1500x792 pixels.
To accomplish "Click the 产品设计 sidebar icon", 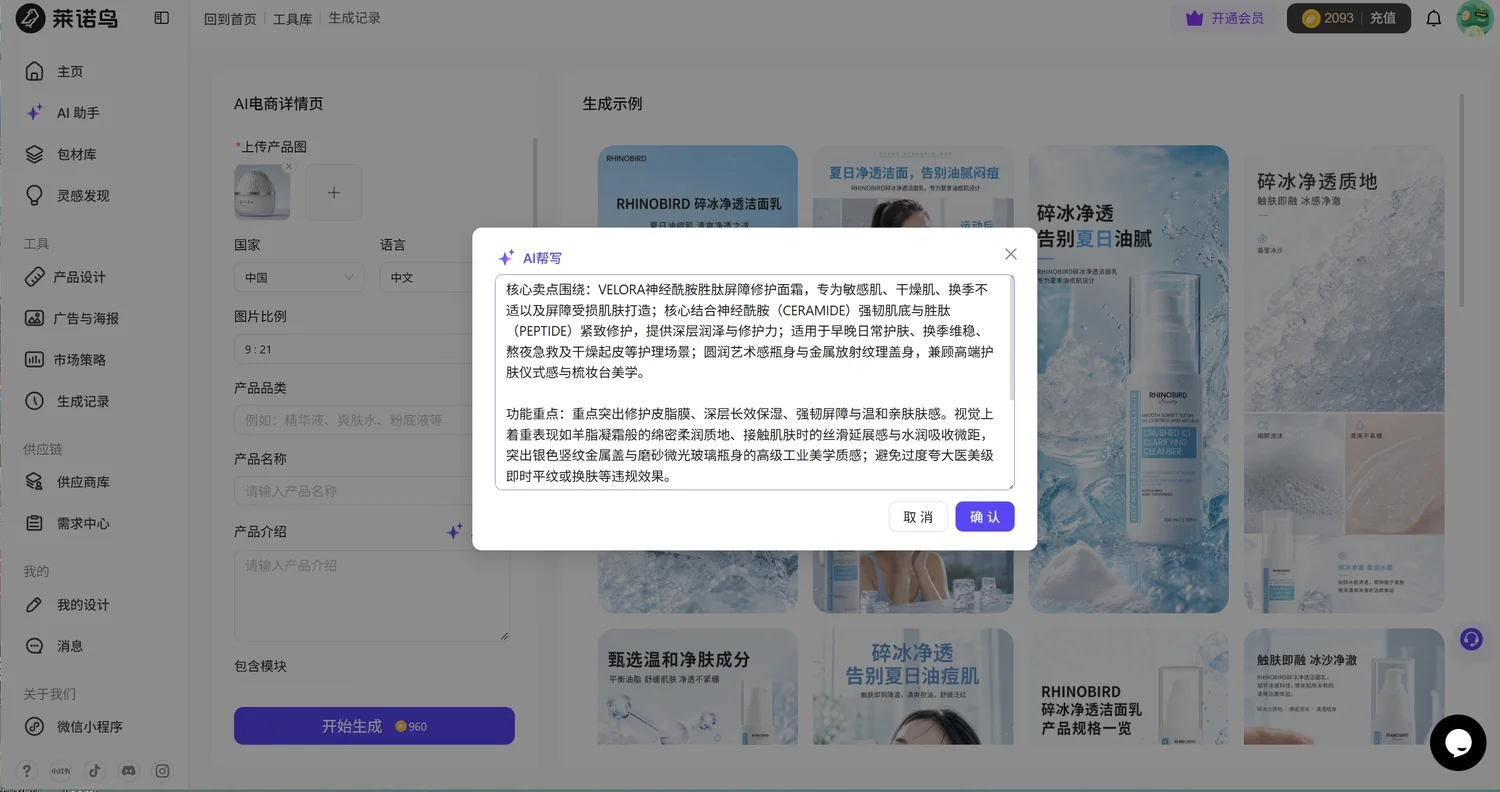I will pos(35,277).
